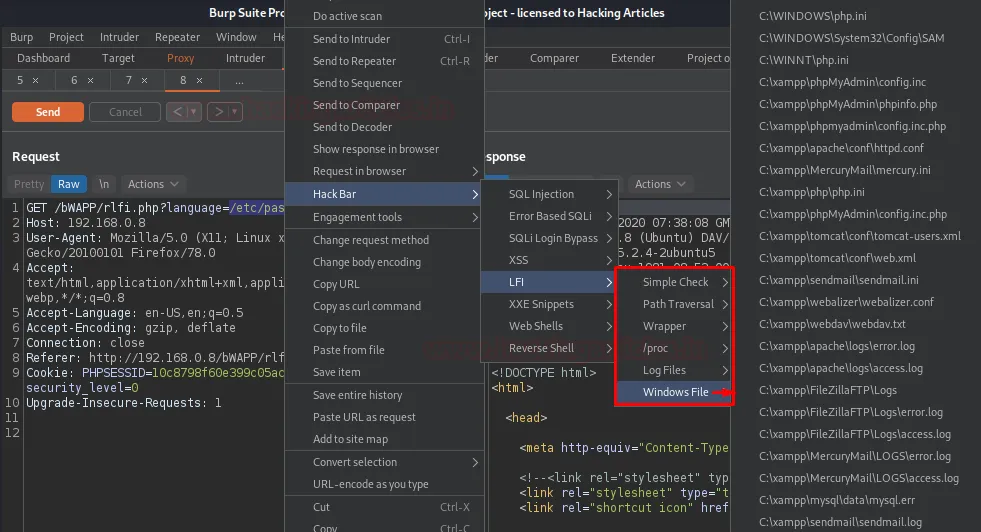This screenshot has height=532, width=981.
Task: Expand Simple Check submenu
Action: pos(674,282)
